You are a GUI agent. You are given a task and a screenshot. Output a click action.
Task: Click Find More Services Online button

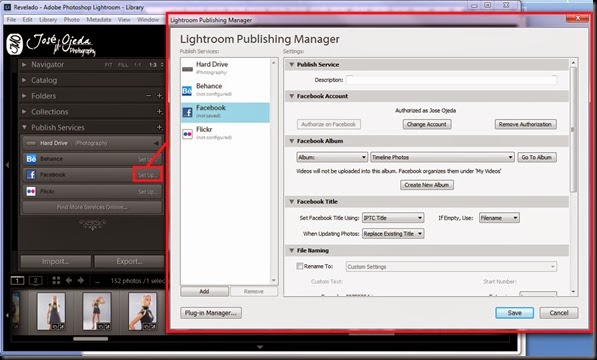(92, 207)
